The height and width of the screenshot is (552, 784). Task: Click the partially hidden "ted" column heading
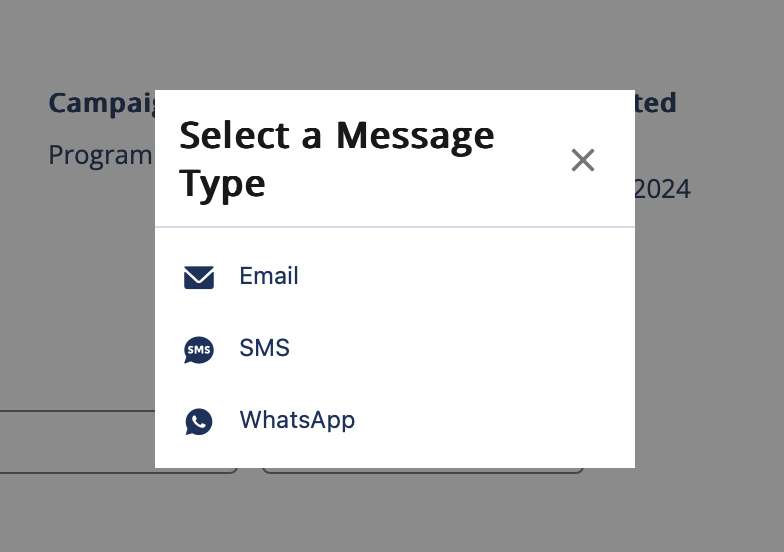pos(656,103)
